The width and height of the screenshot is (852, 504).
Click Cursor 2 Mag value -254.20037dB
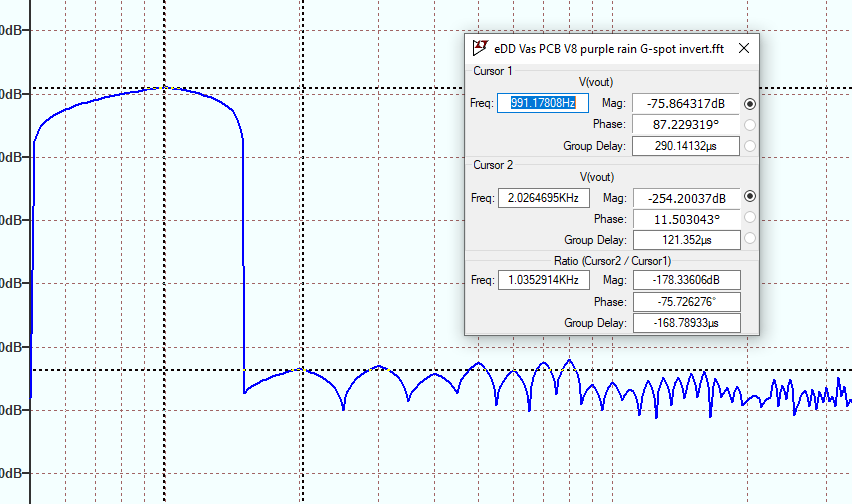tap(687, 198)
